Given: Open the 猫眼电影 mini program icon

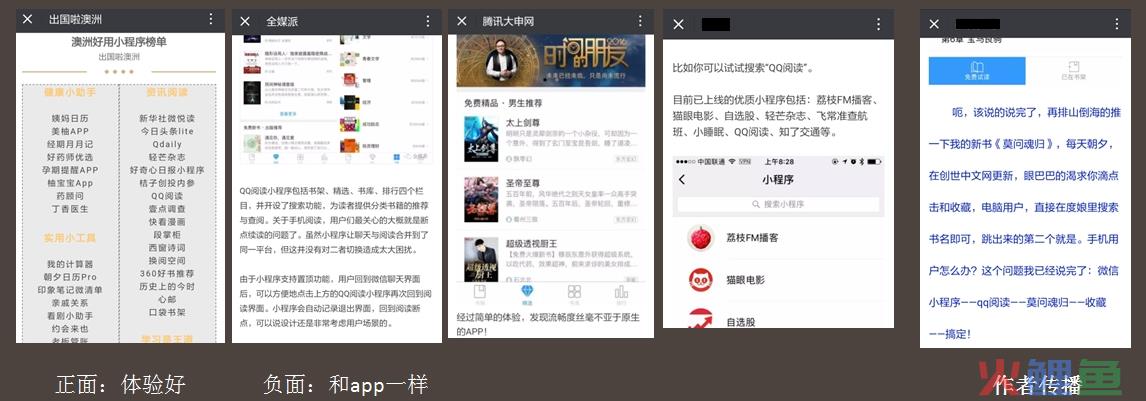Looking at the screenshot, I should click(700, 280).
